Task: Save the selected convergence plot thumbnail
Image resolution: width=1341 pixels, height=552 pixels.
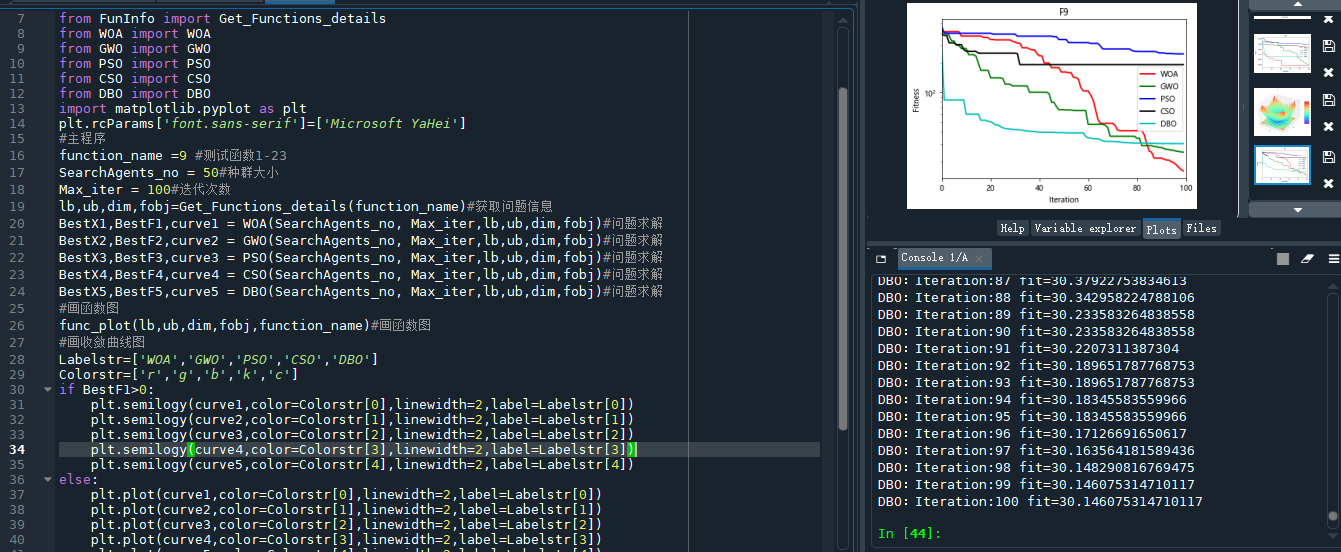Action: [x=1328, y=157]
